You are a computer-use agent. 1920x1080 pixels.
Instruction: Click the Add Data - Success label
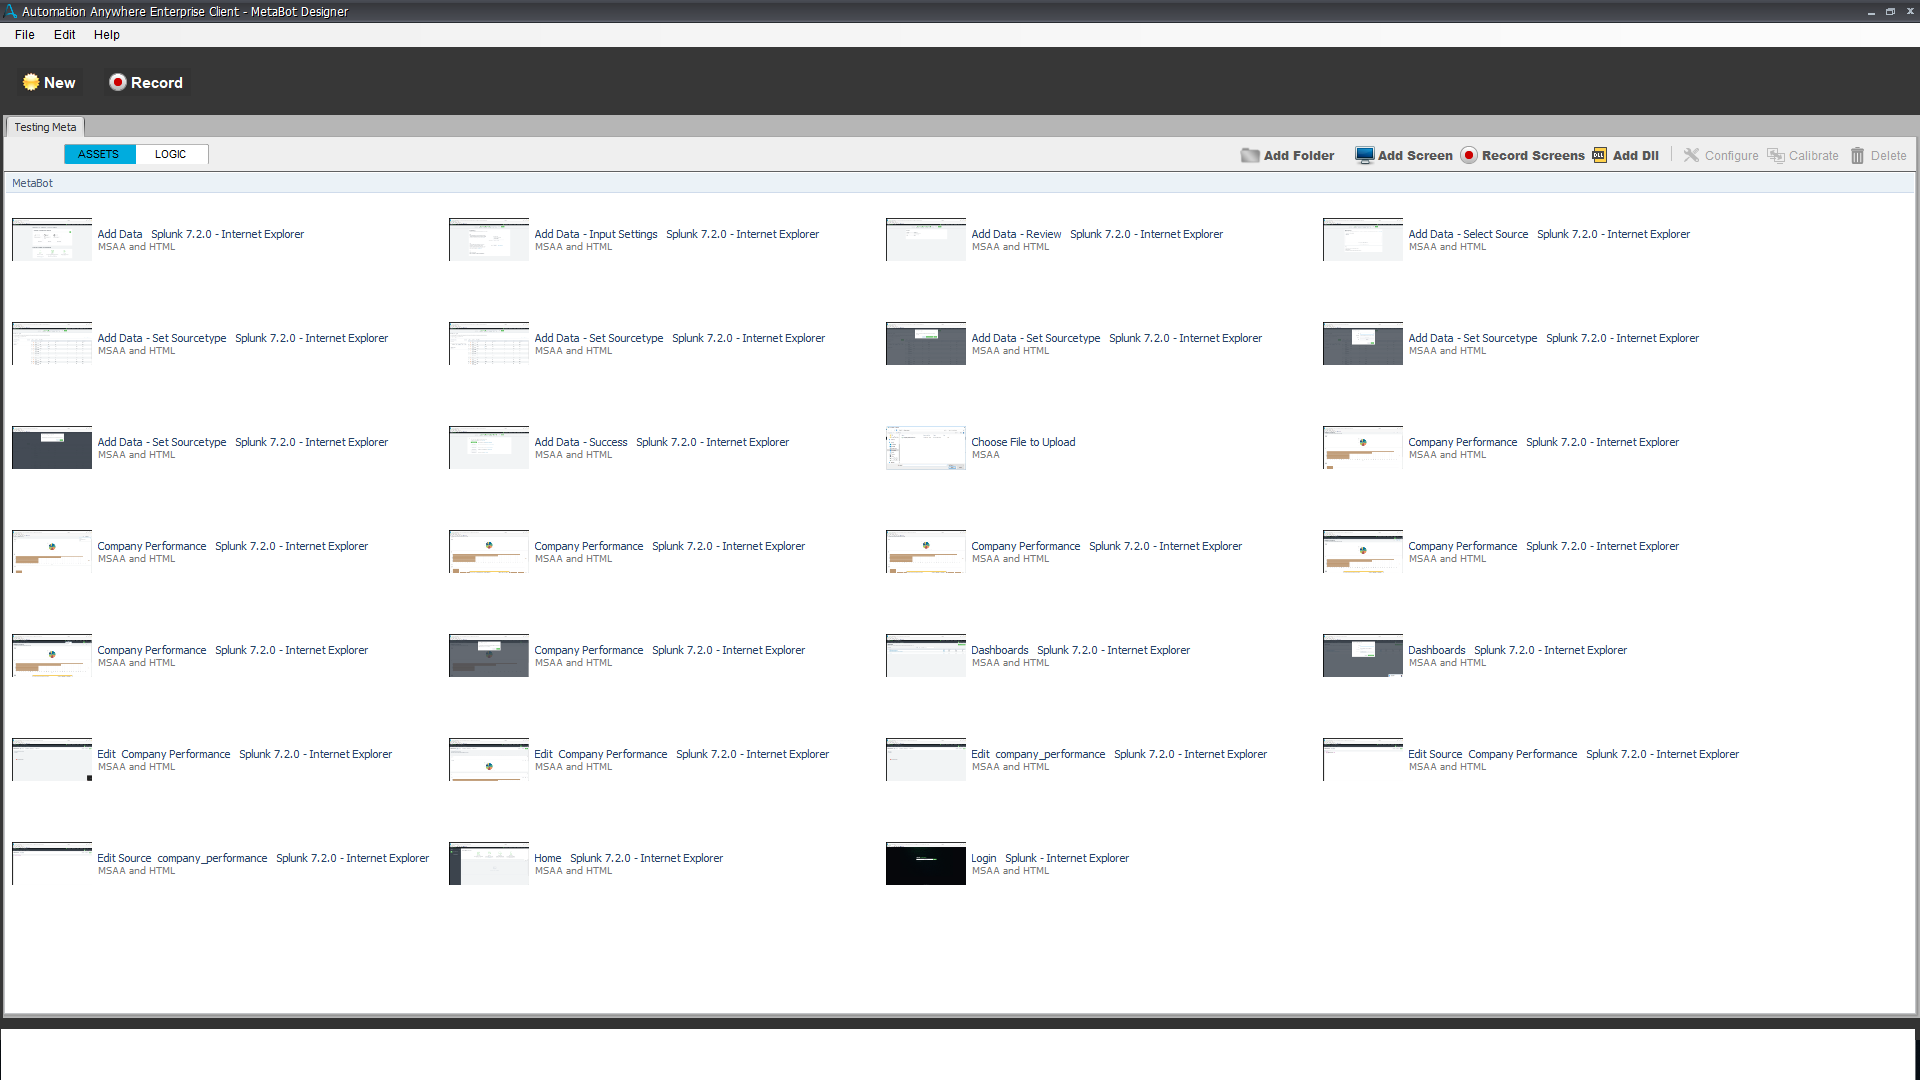(x=581, y=442)
